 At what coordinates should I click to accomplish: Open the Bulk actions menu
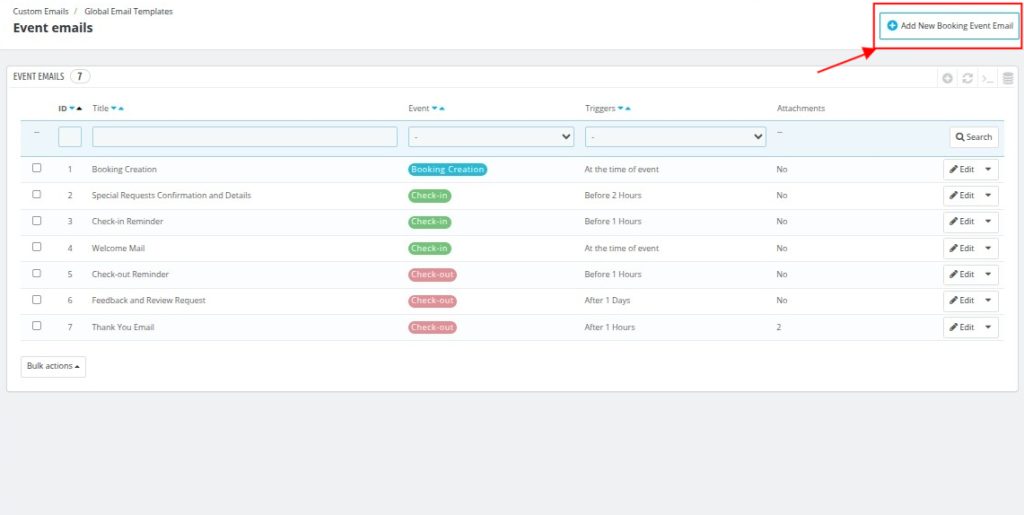coord(53,366)
